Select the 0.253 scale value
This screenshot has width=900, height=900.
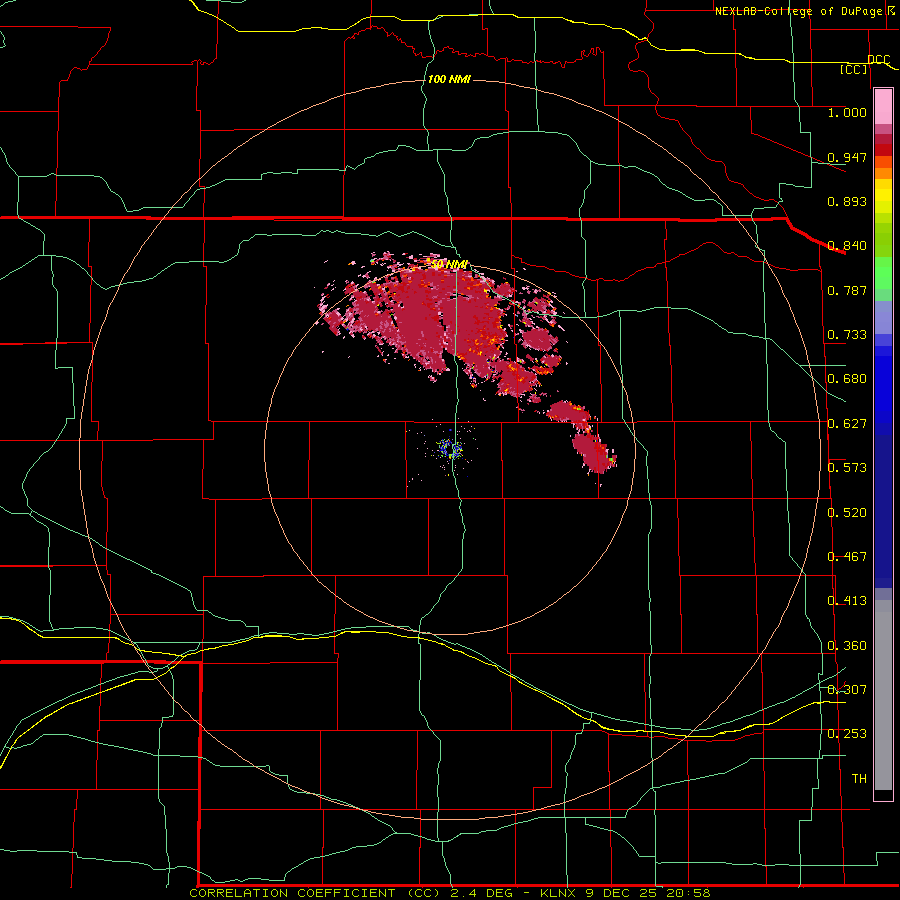(x=847, y=734)
